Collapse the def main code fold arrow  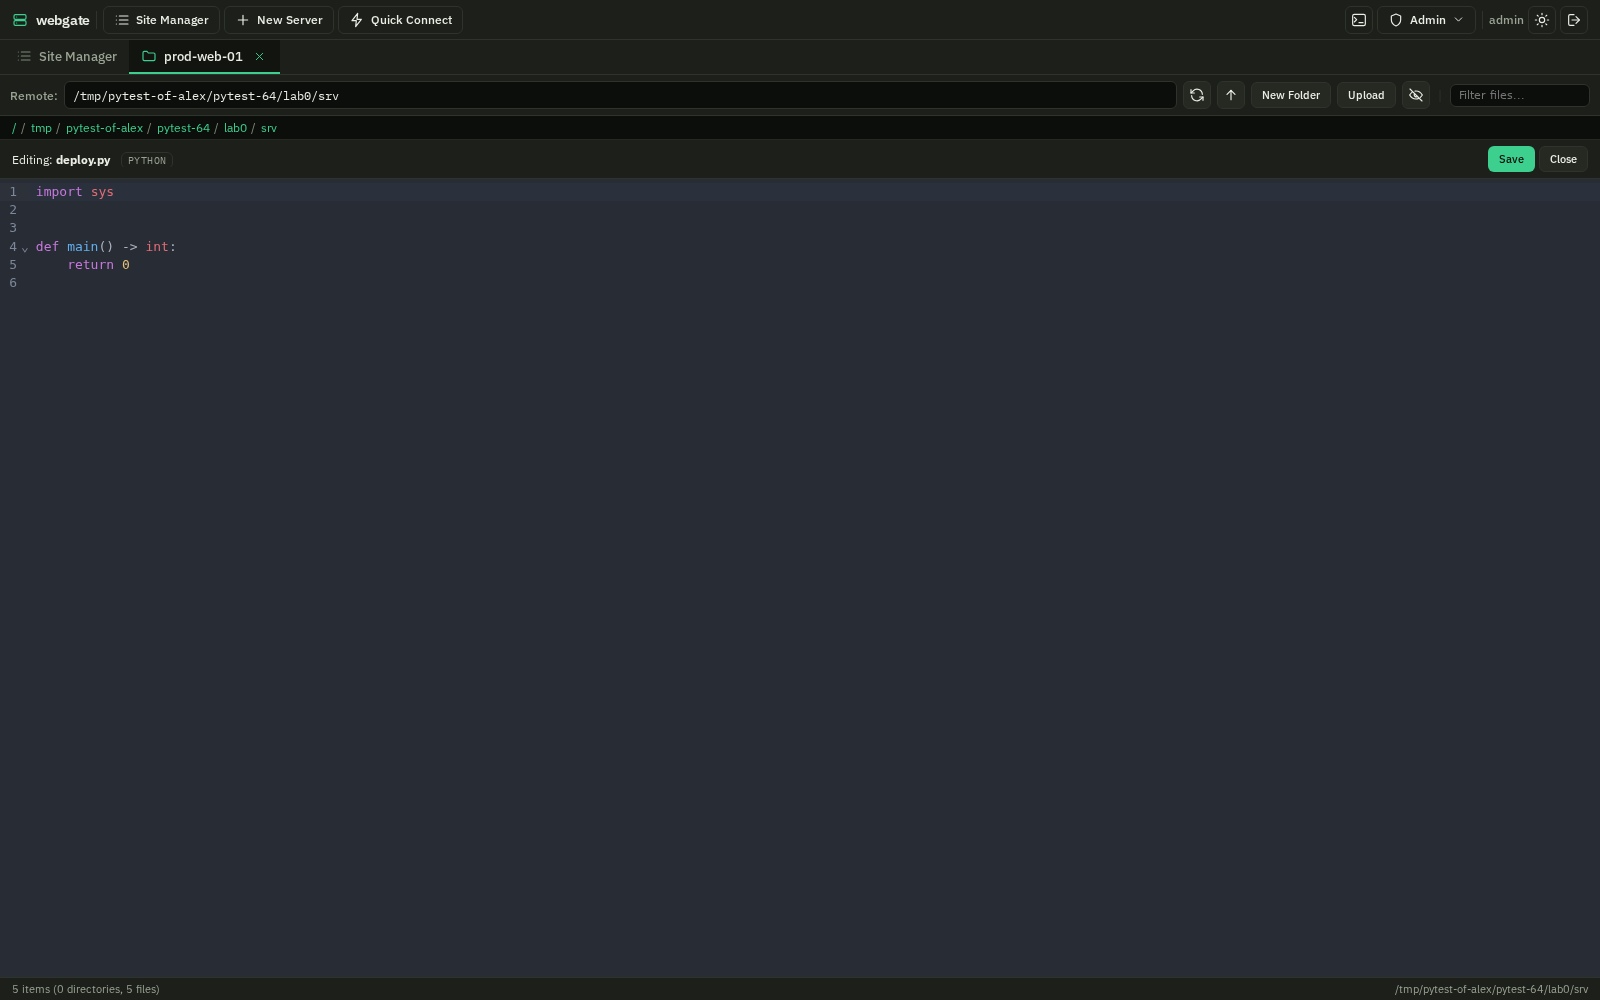pyautogui.click(x=25, y=248)
